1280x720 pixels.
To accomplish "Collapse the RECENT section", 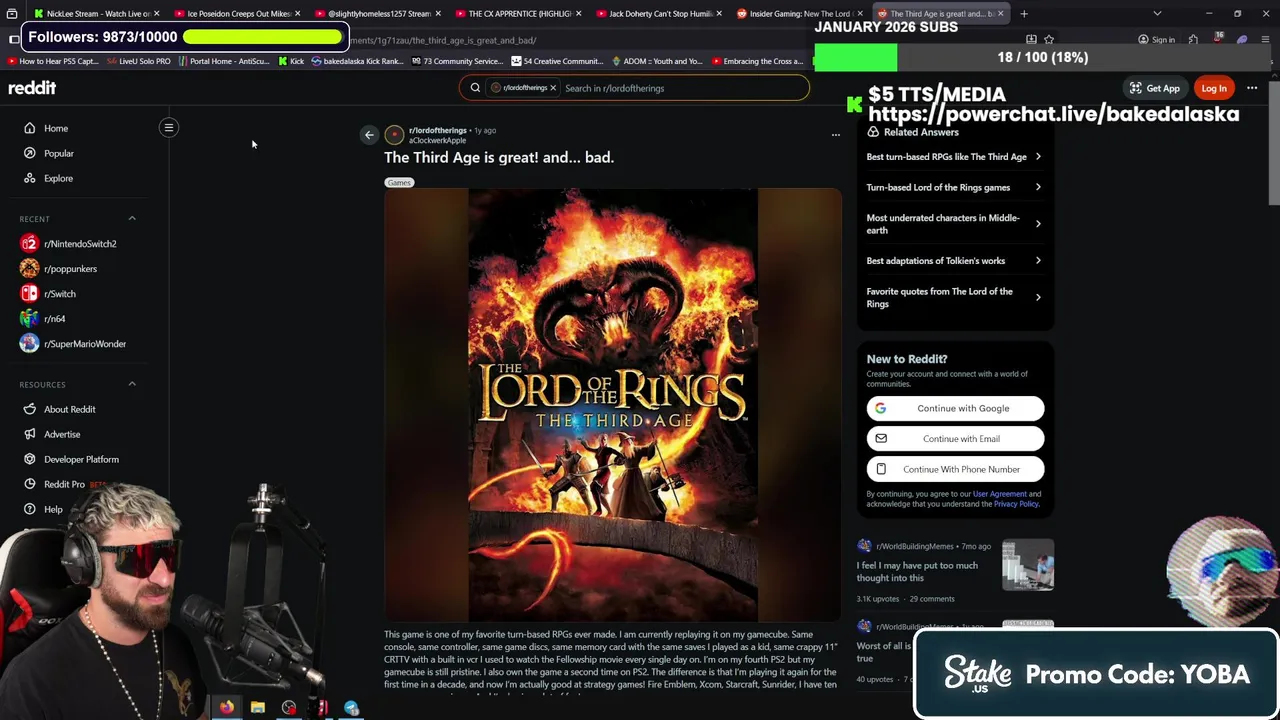I will [132, 218].
